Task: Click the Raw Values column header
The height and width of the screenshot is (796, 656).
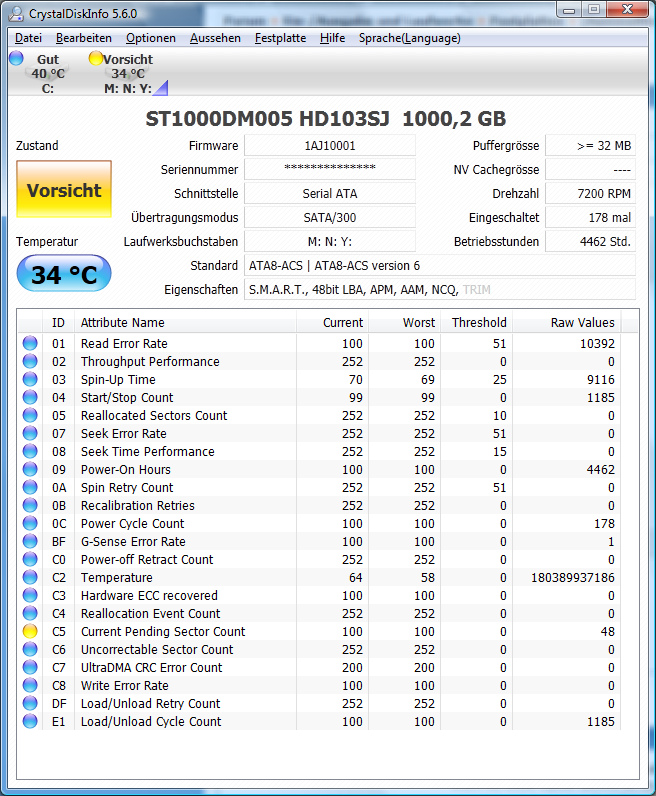Action: (x=567, y=323)
